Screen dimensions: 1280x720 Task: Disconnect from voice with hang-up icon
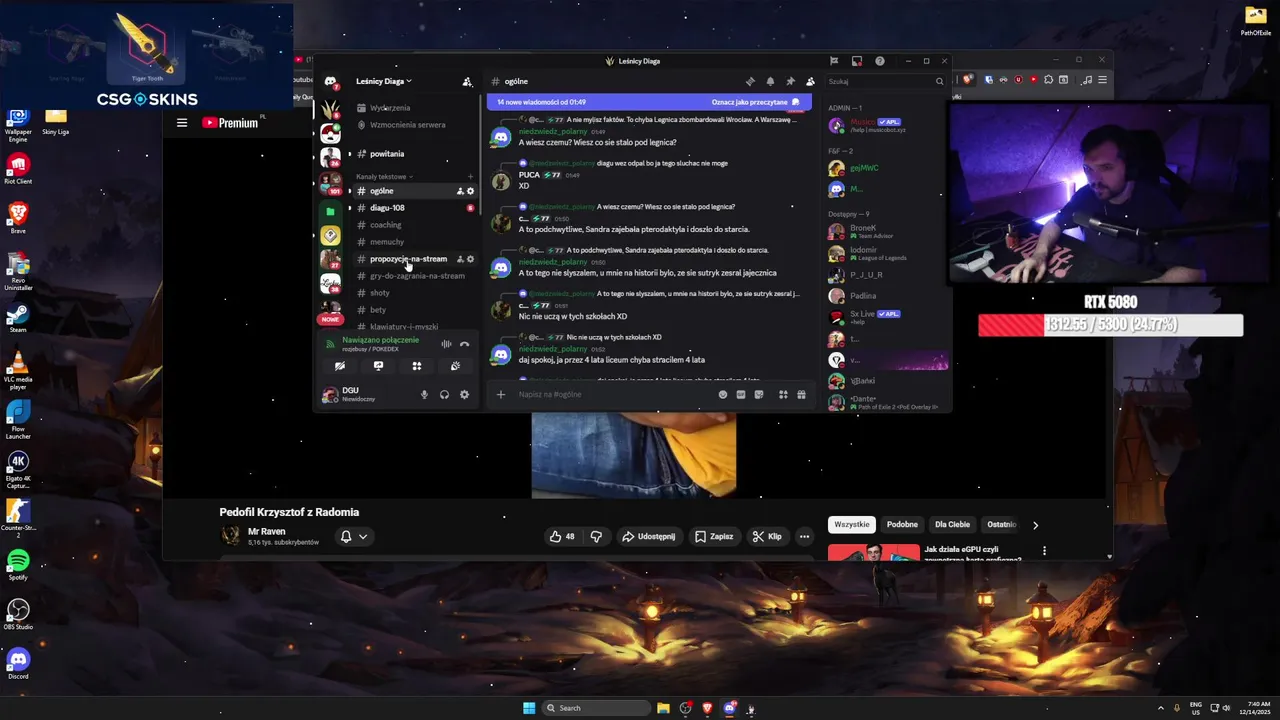click(464, 344)
